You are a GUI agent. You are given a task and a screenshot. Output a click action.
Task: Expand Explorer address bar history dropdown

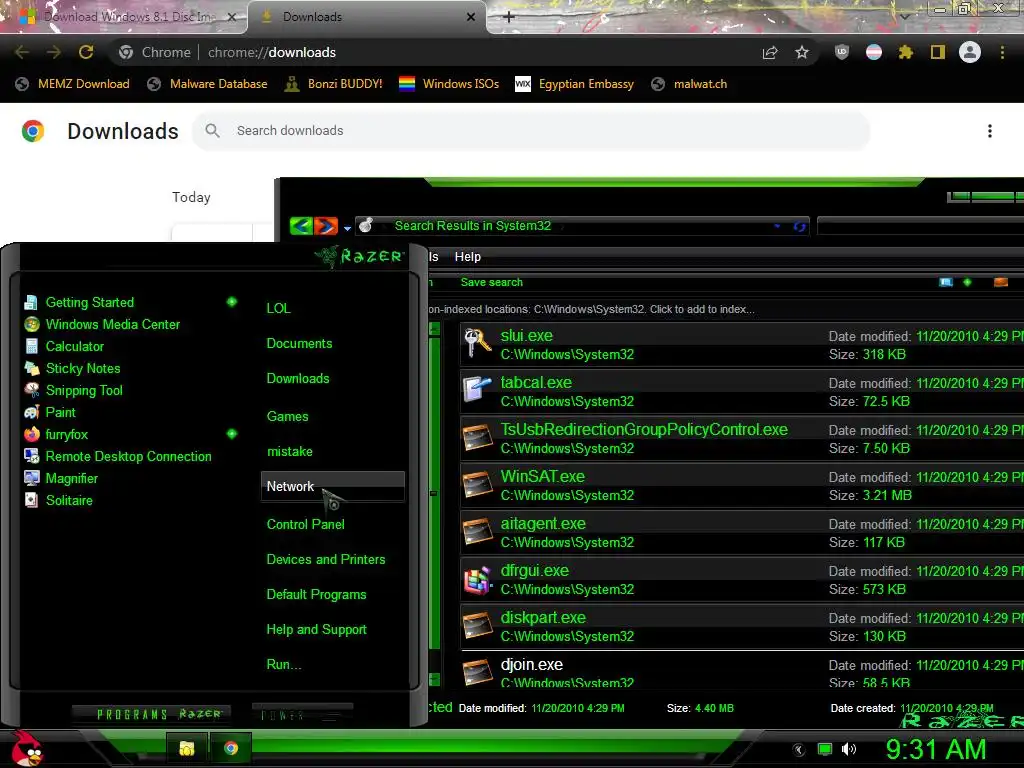pyautogui.click(x=777, y=226)
